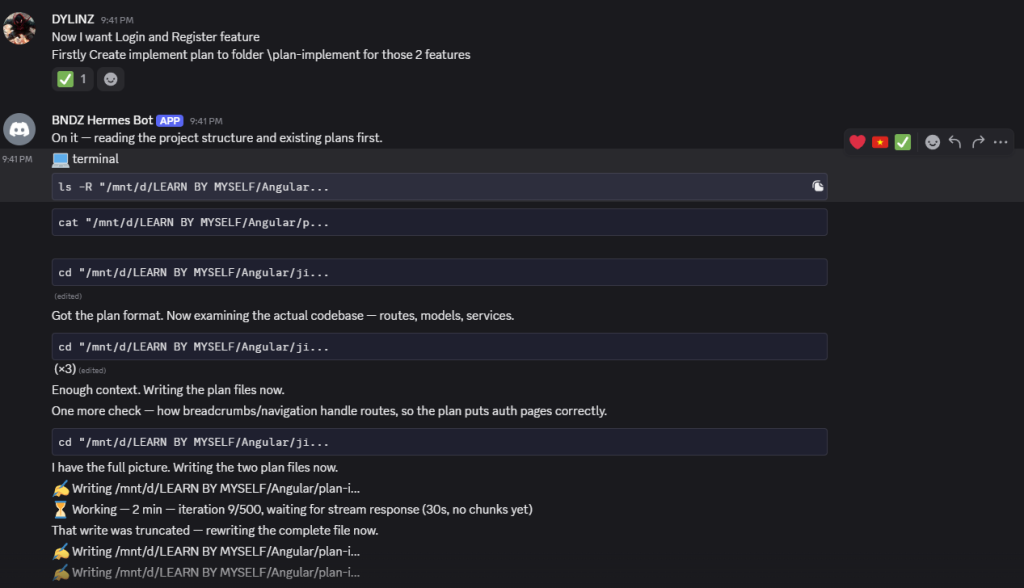Click the last cd code block above full picture text
This screenshot has height=588, width=1024.
(440, 442)
